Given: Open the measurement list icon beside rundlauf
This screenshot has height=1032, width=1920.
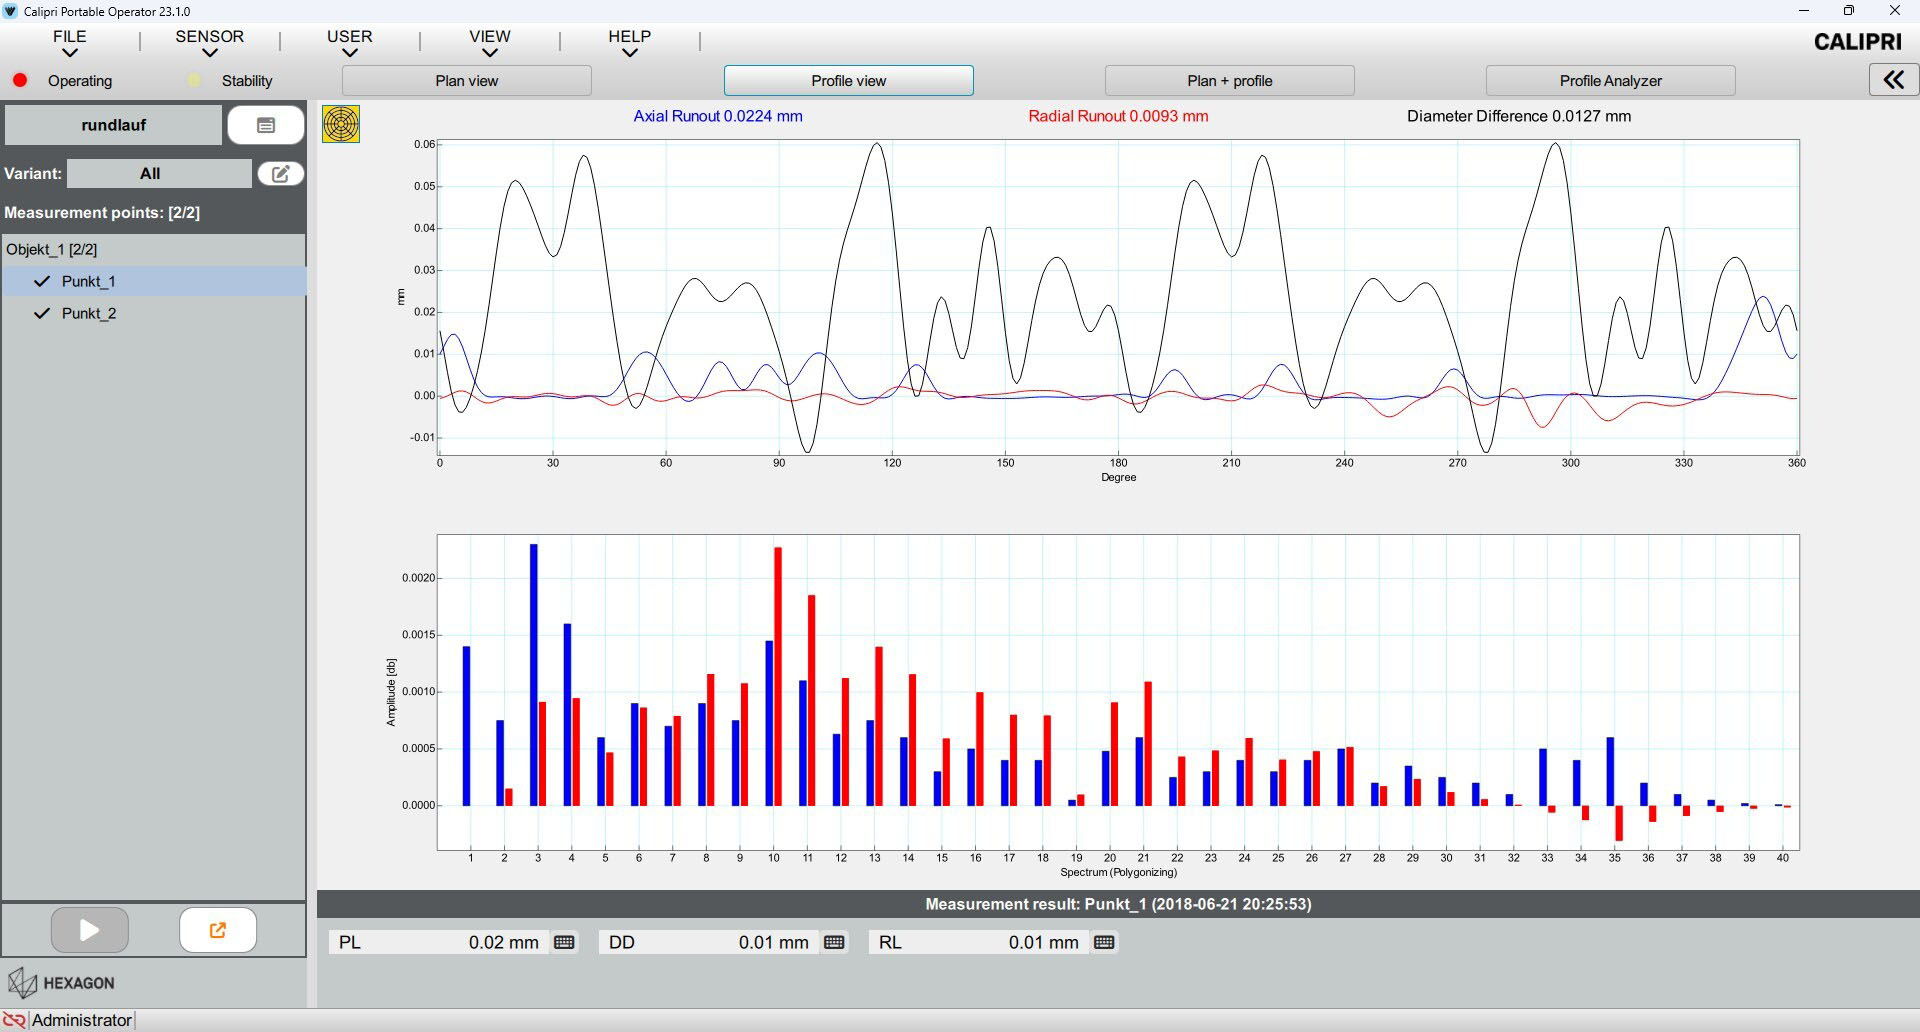Looking at the screenshot, I should click(266, 125).
